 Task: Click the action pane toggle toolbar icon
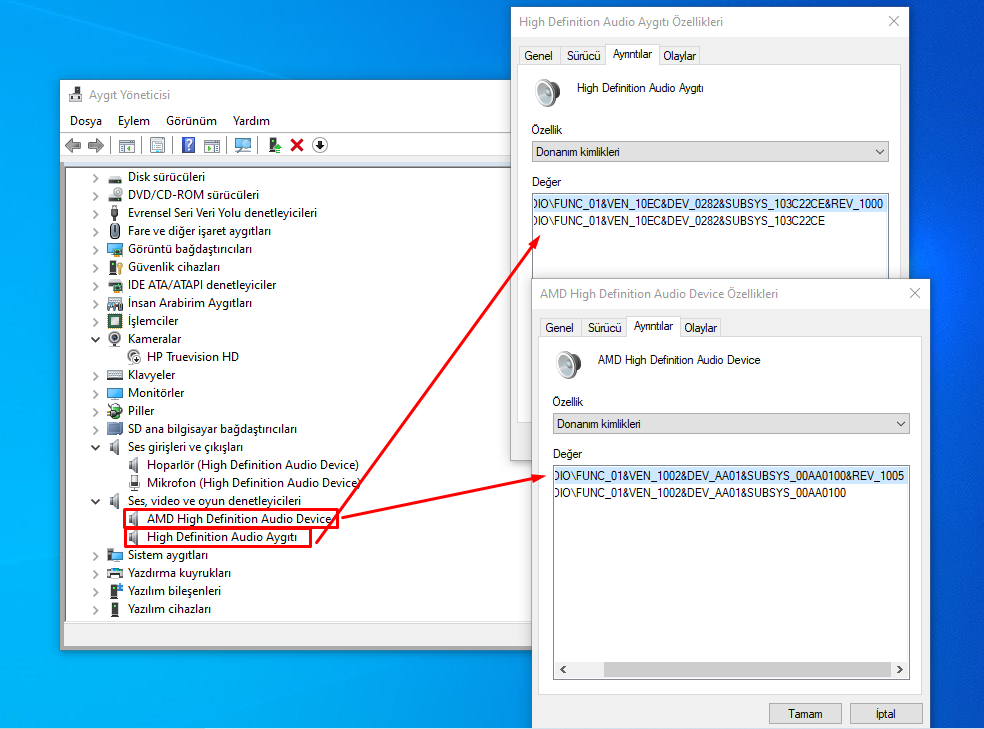[212, 146]
